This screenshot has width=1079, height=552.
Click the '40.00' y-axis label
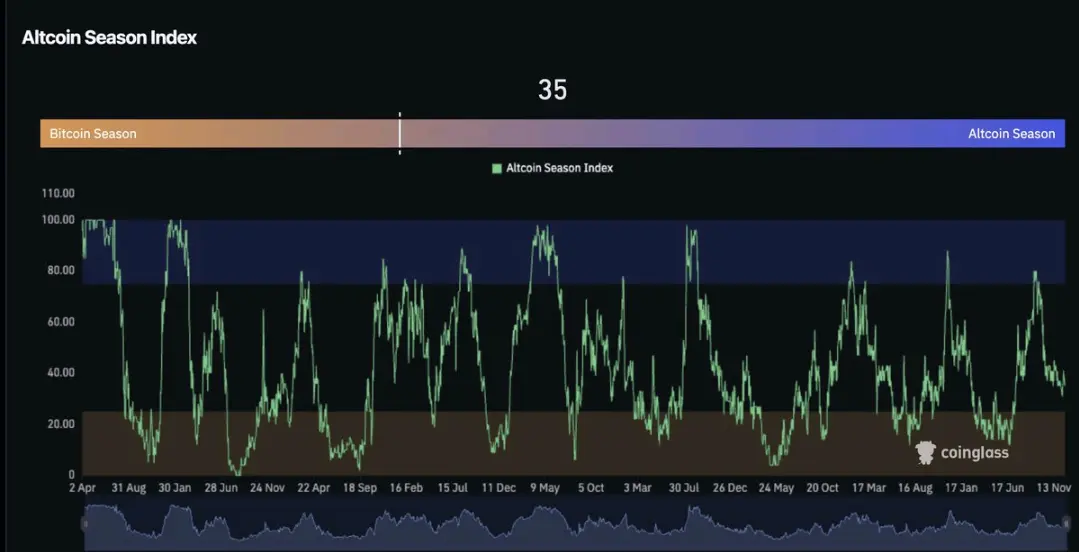(x=61, y=372)
